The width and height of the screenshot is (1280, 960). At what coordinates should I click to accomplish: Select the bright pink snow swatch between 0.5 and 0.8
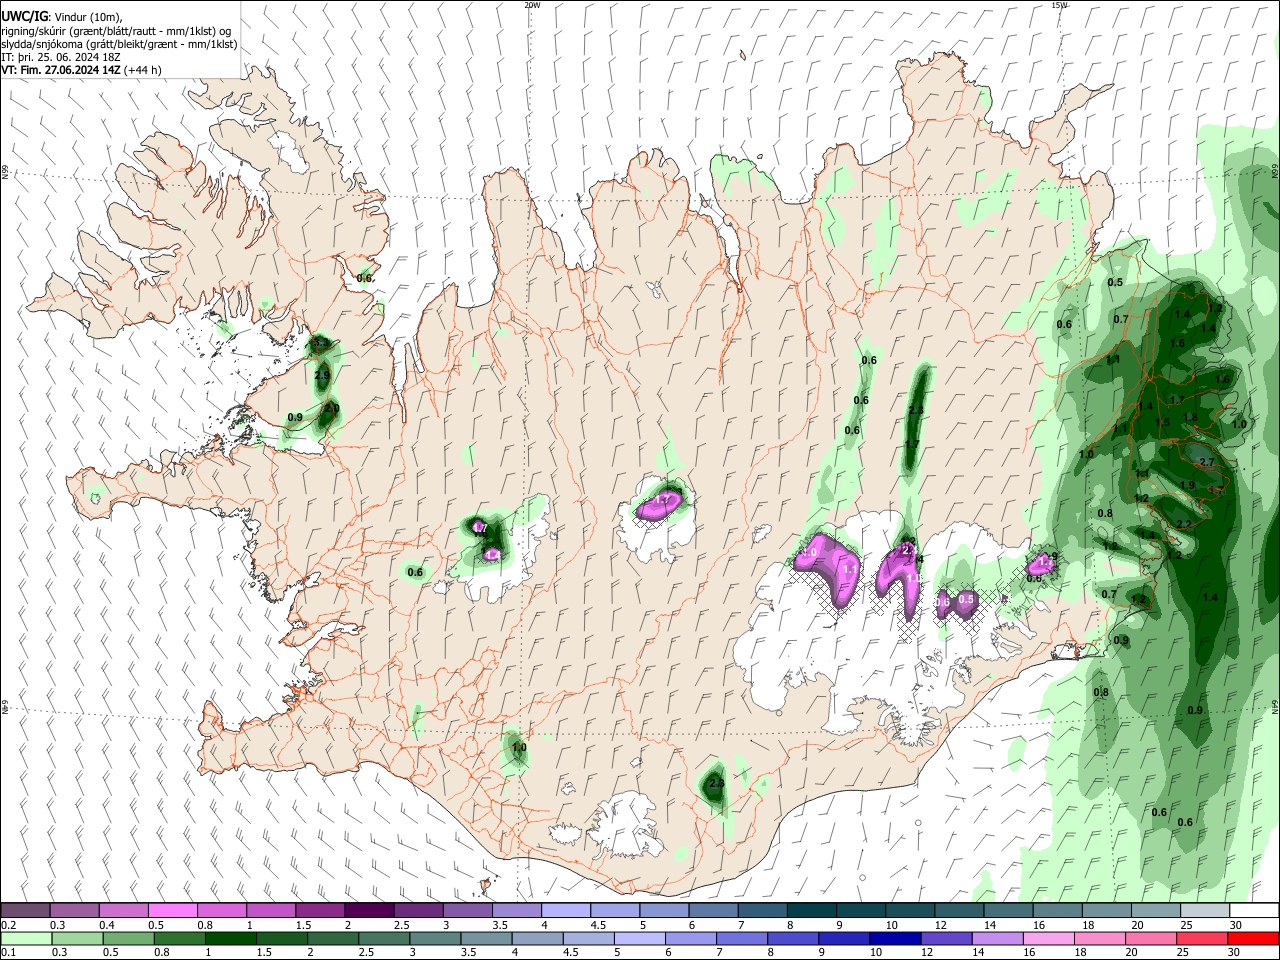pos(172,910)
